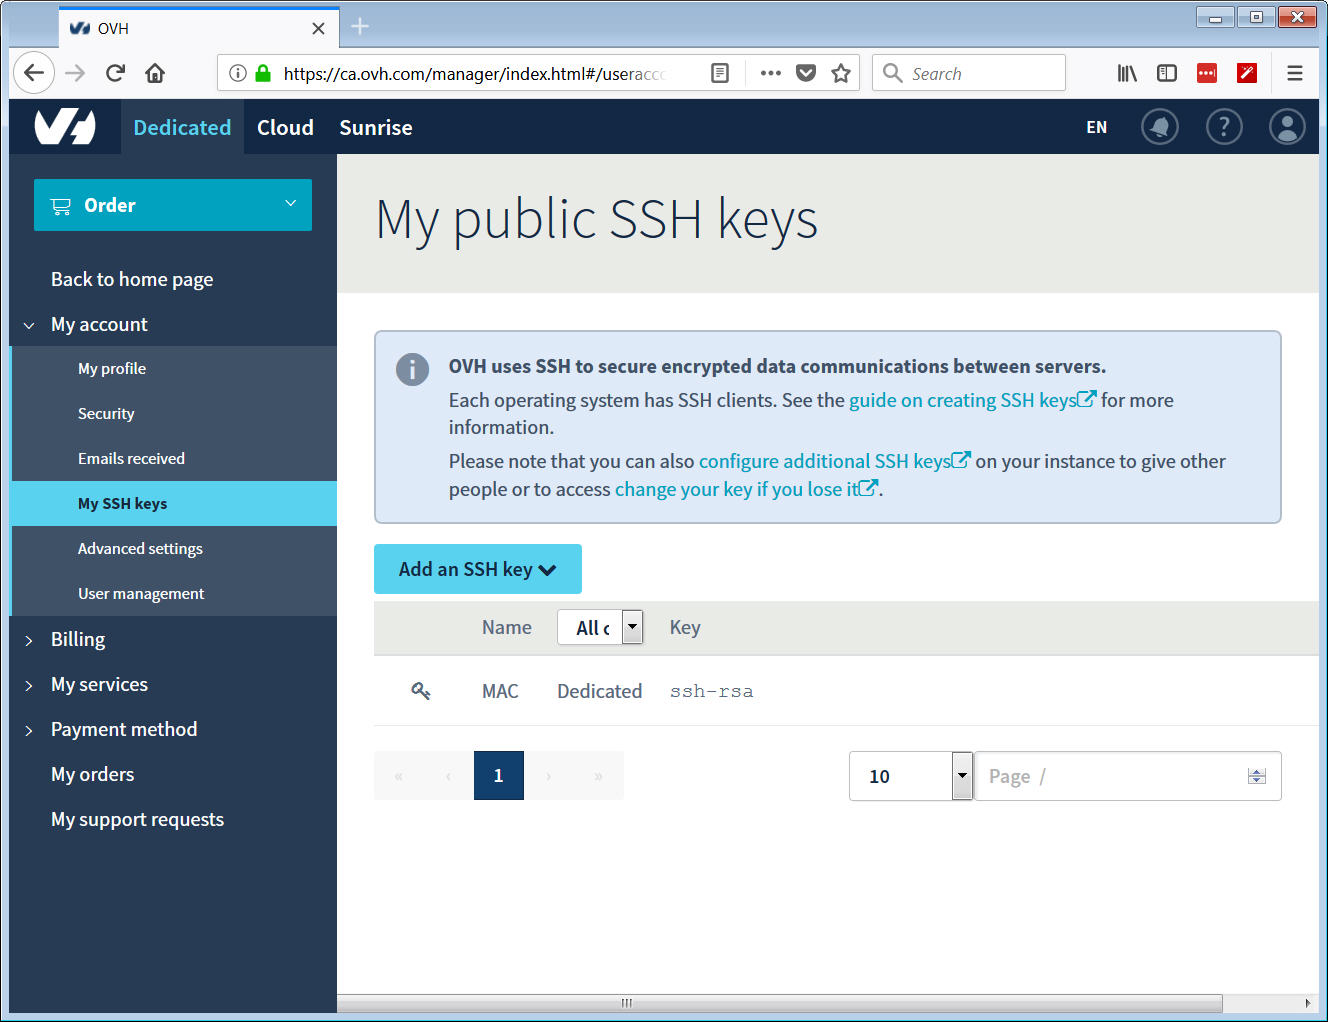The height and width of the screenshot is (1022, 1328).
Task: Click the info icon in the SSH information box
Action: tap(412, 369)
